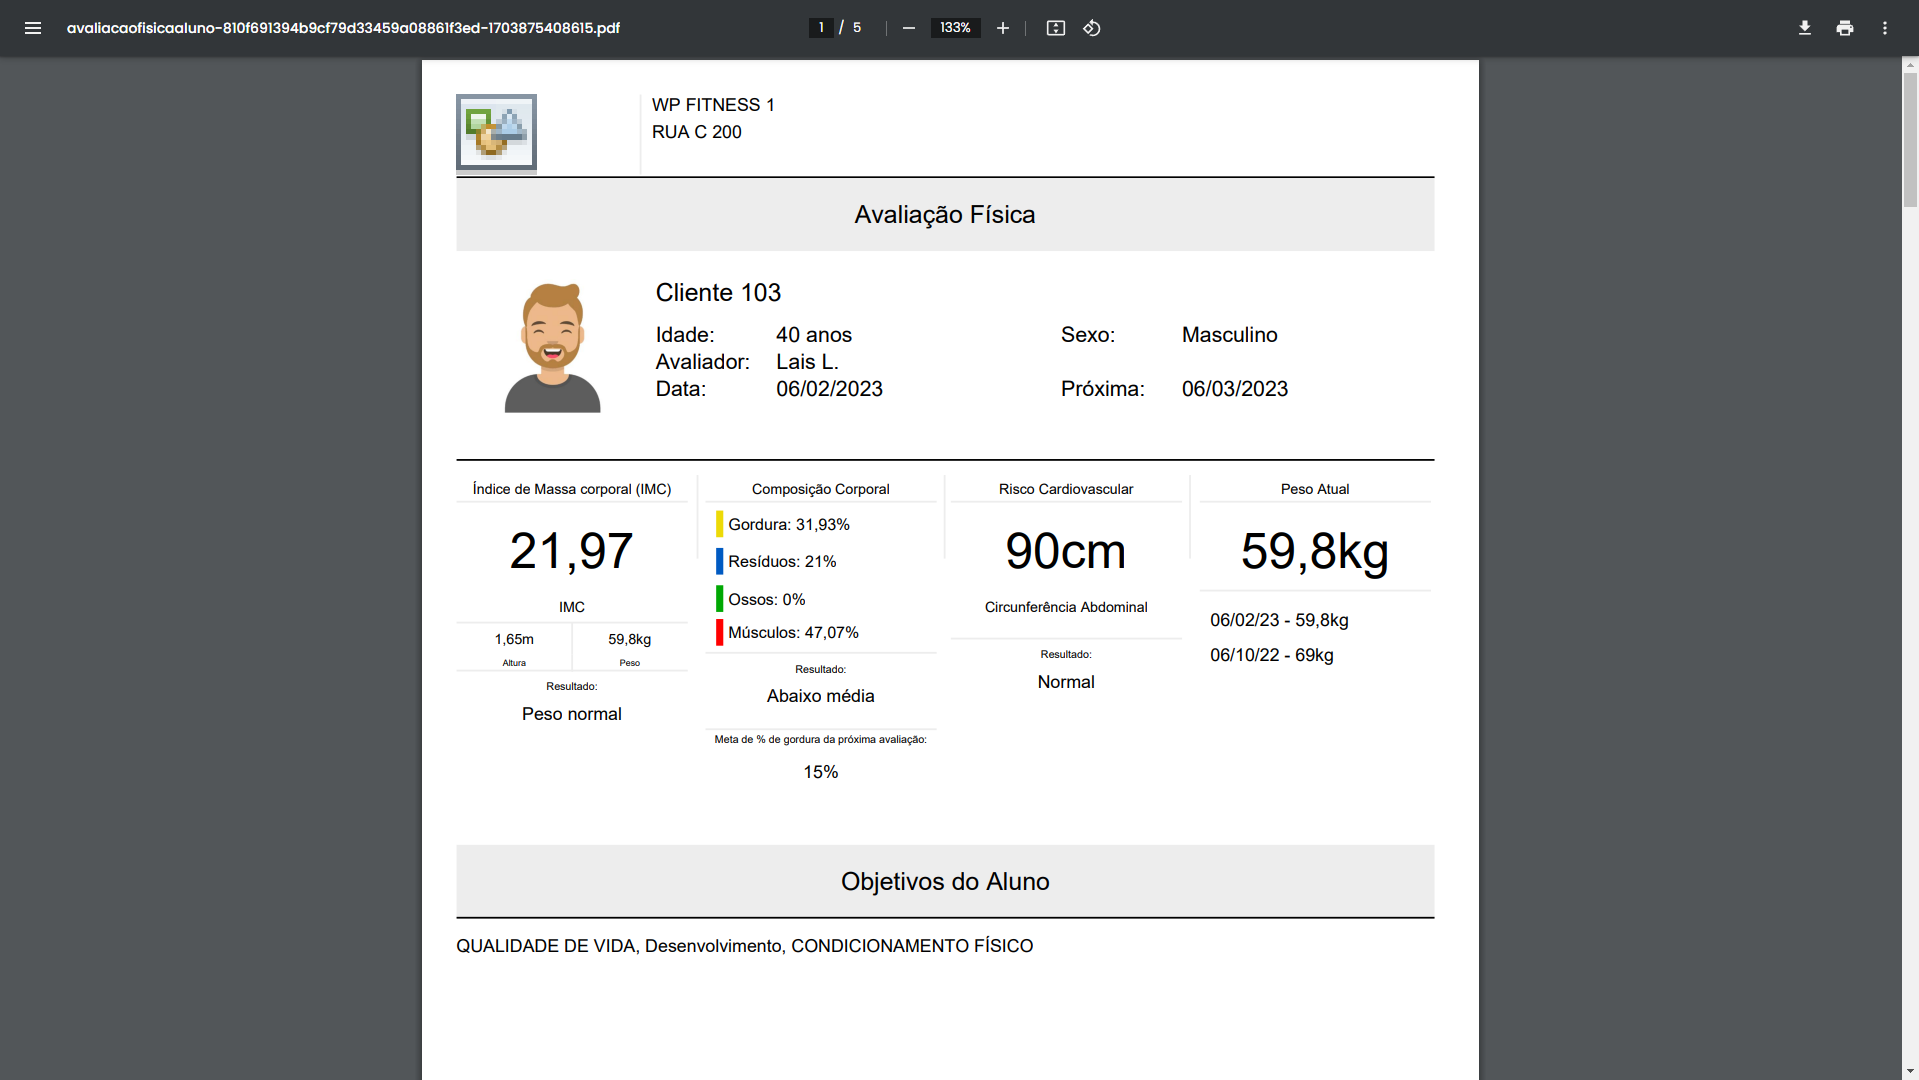This screenshot has height=1080, width=1919.
Task: Click the green Ossos color bar
Action: pyautogui.click(x=719, y=599)
